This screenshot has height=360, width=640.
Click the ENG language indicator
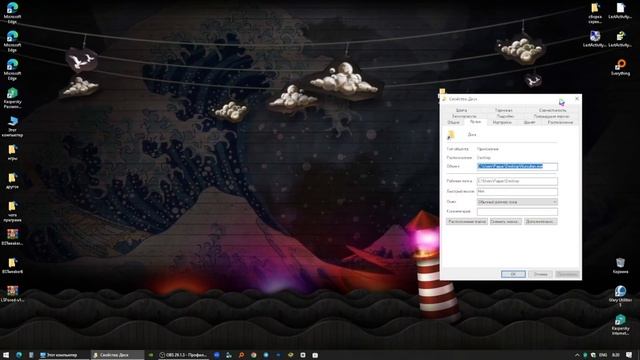(x=603, y=355)
